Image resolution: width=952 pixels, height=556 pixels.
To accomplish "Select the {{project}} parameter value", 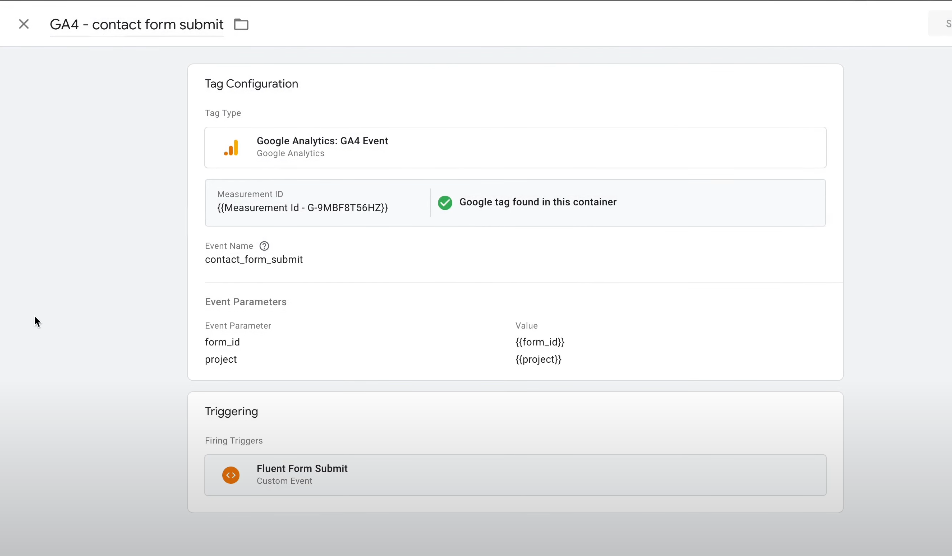I will 538,359.
